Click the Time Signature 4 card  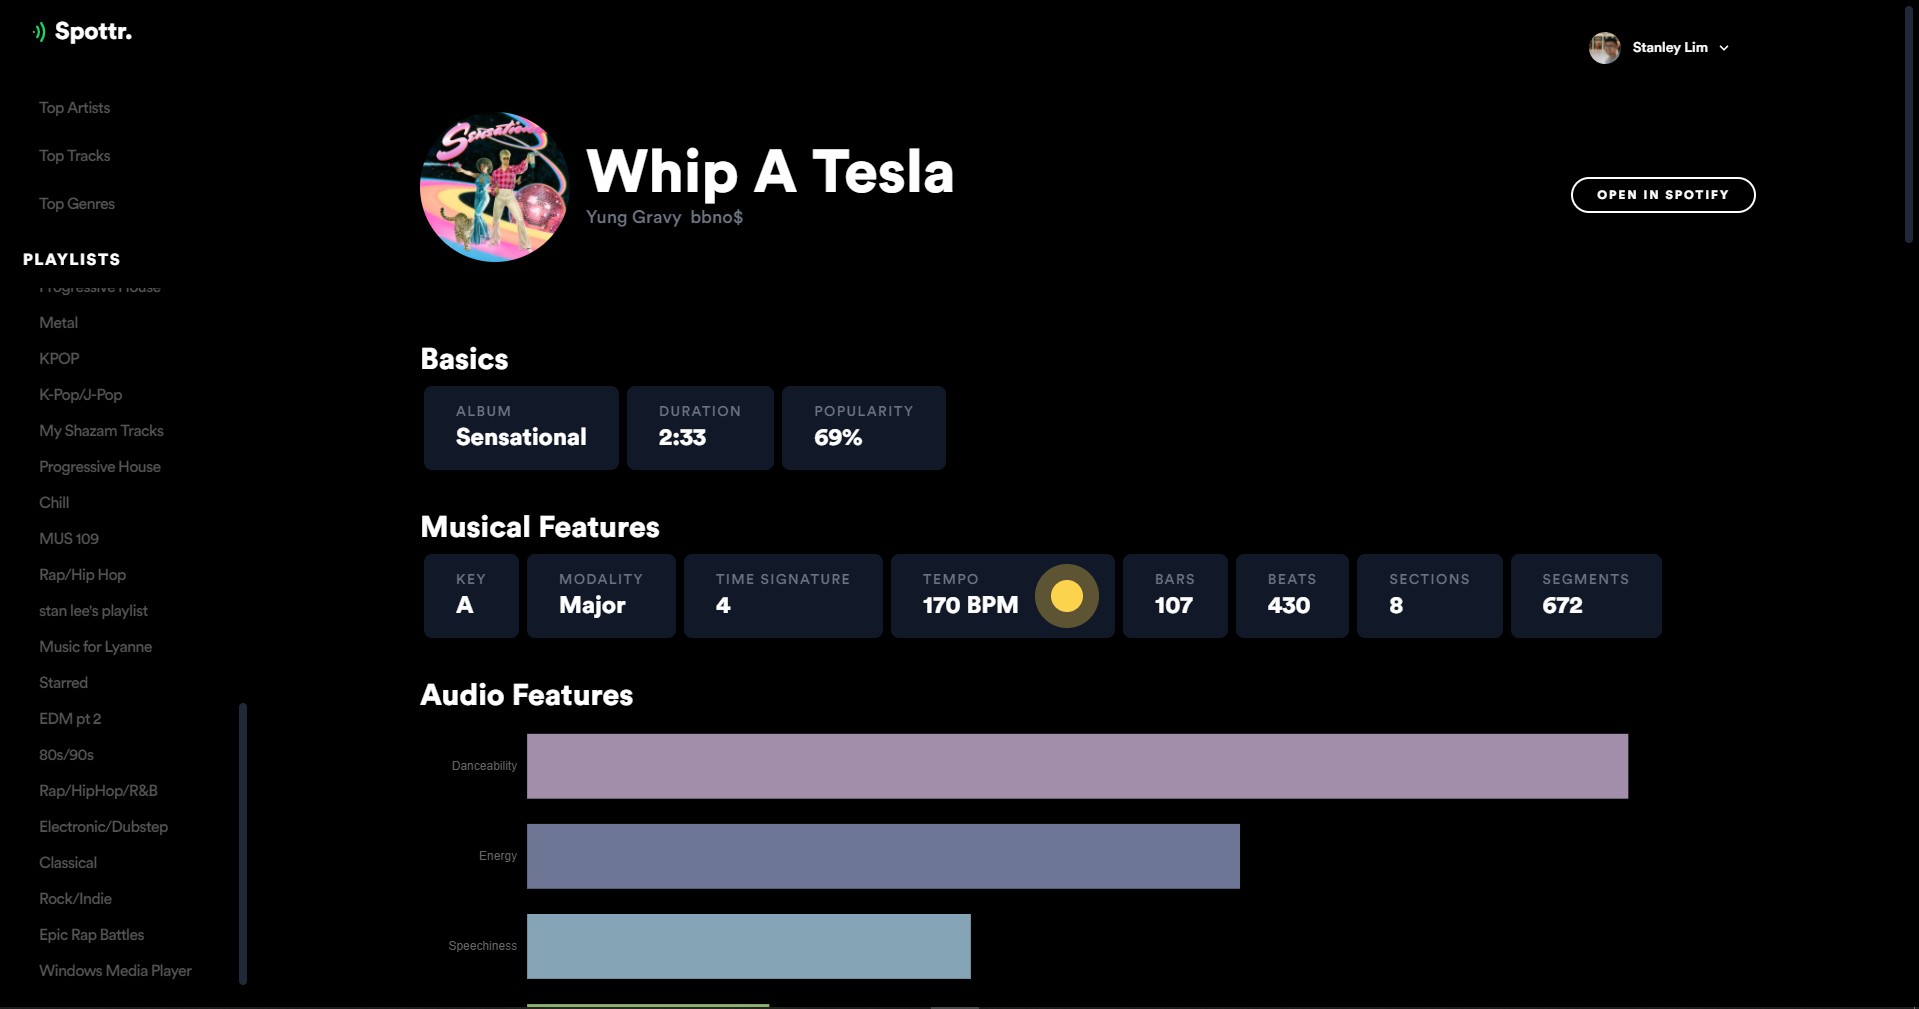click(x=783, y=596)
